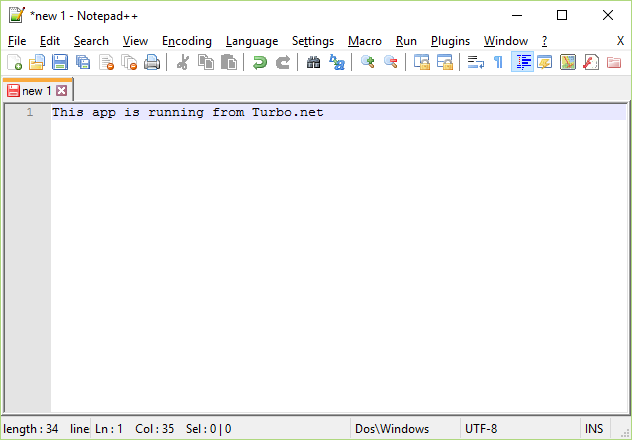
Task: Open the Function List icon
Action: click(590, 62)
